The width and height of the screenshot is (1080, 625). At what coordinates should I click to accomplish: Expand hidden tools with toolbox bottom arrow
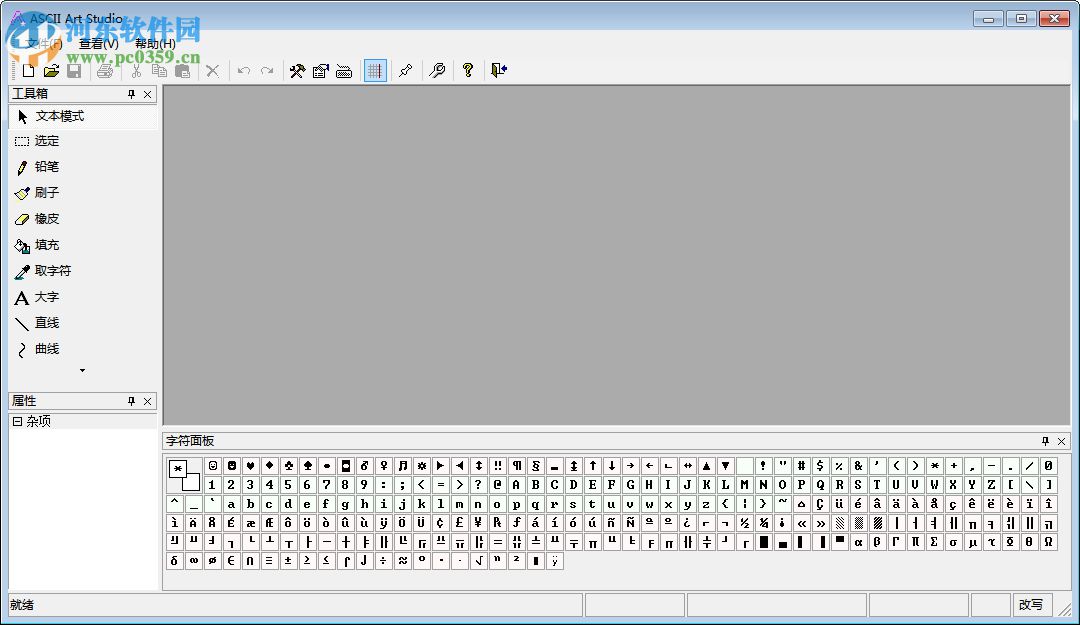(x=82, y=371)
